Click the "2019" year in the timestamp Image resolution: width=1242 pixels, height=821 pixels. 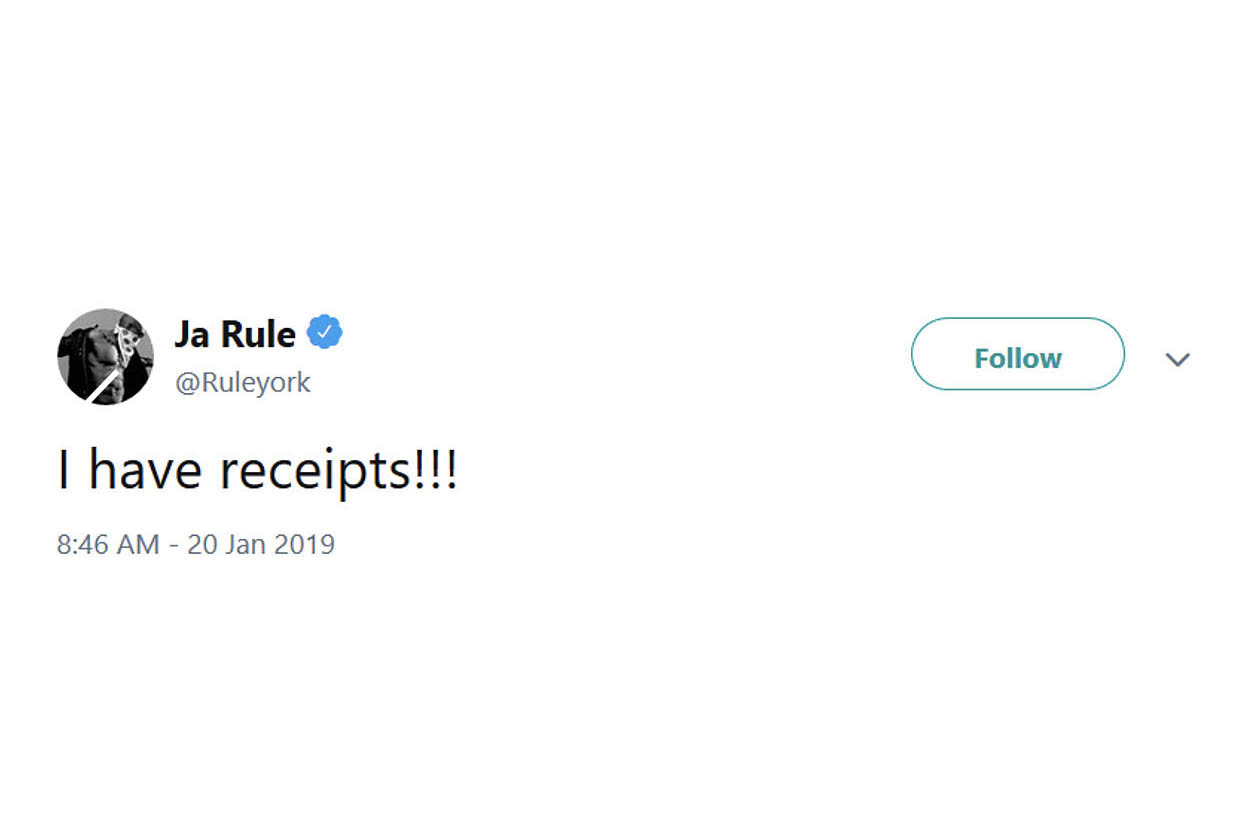point(306,545)
